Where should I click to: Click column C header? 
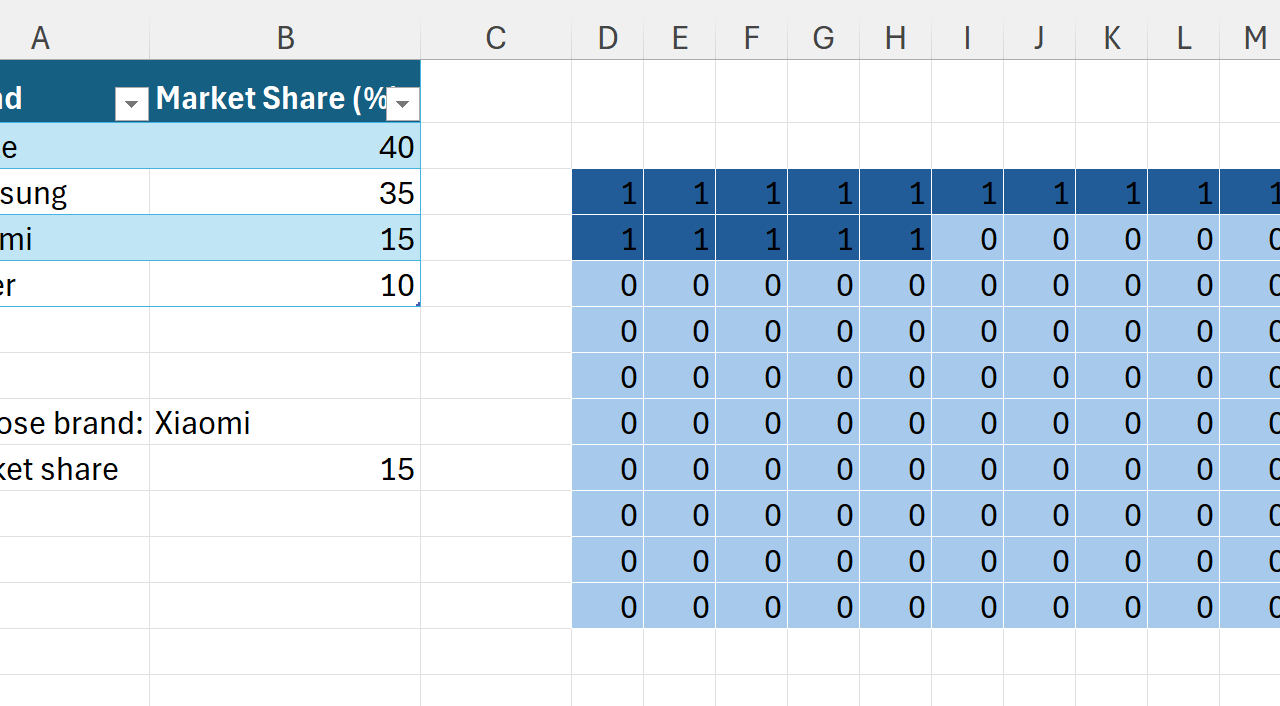click(496, 38)
